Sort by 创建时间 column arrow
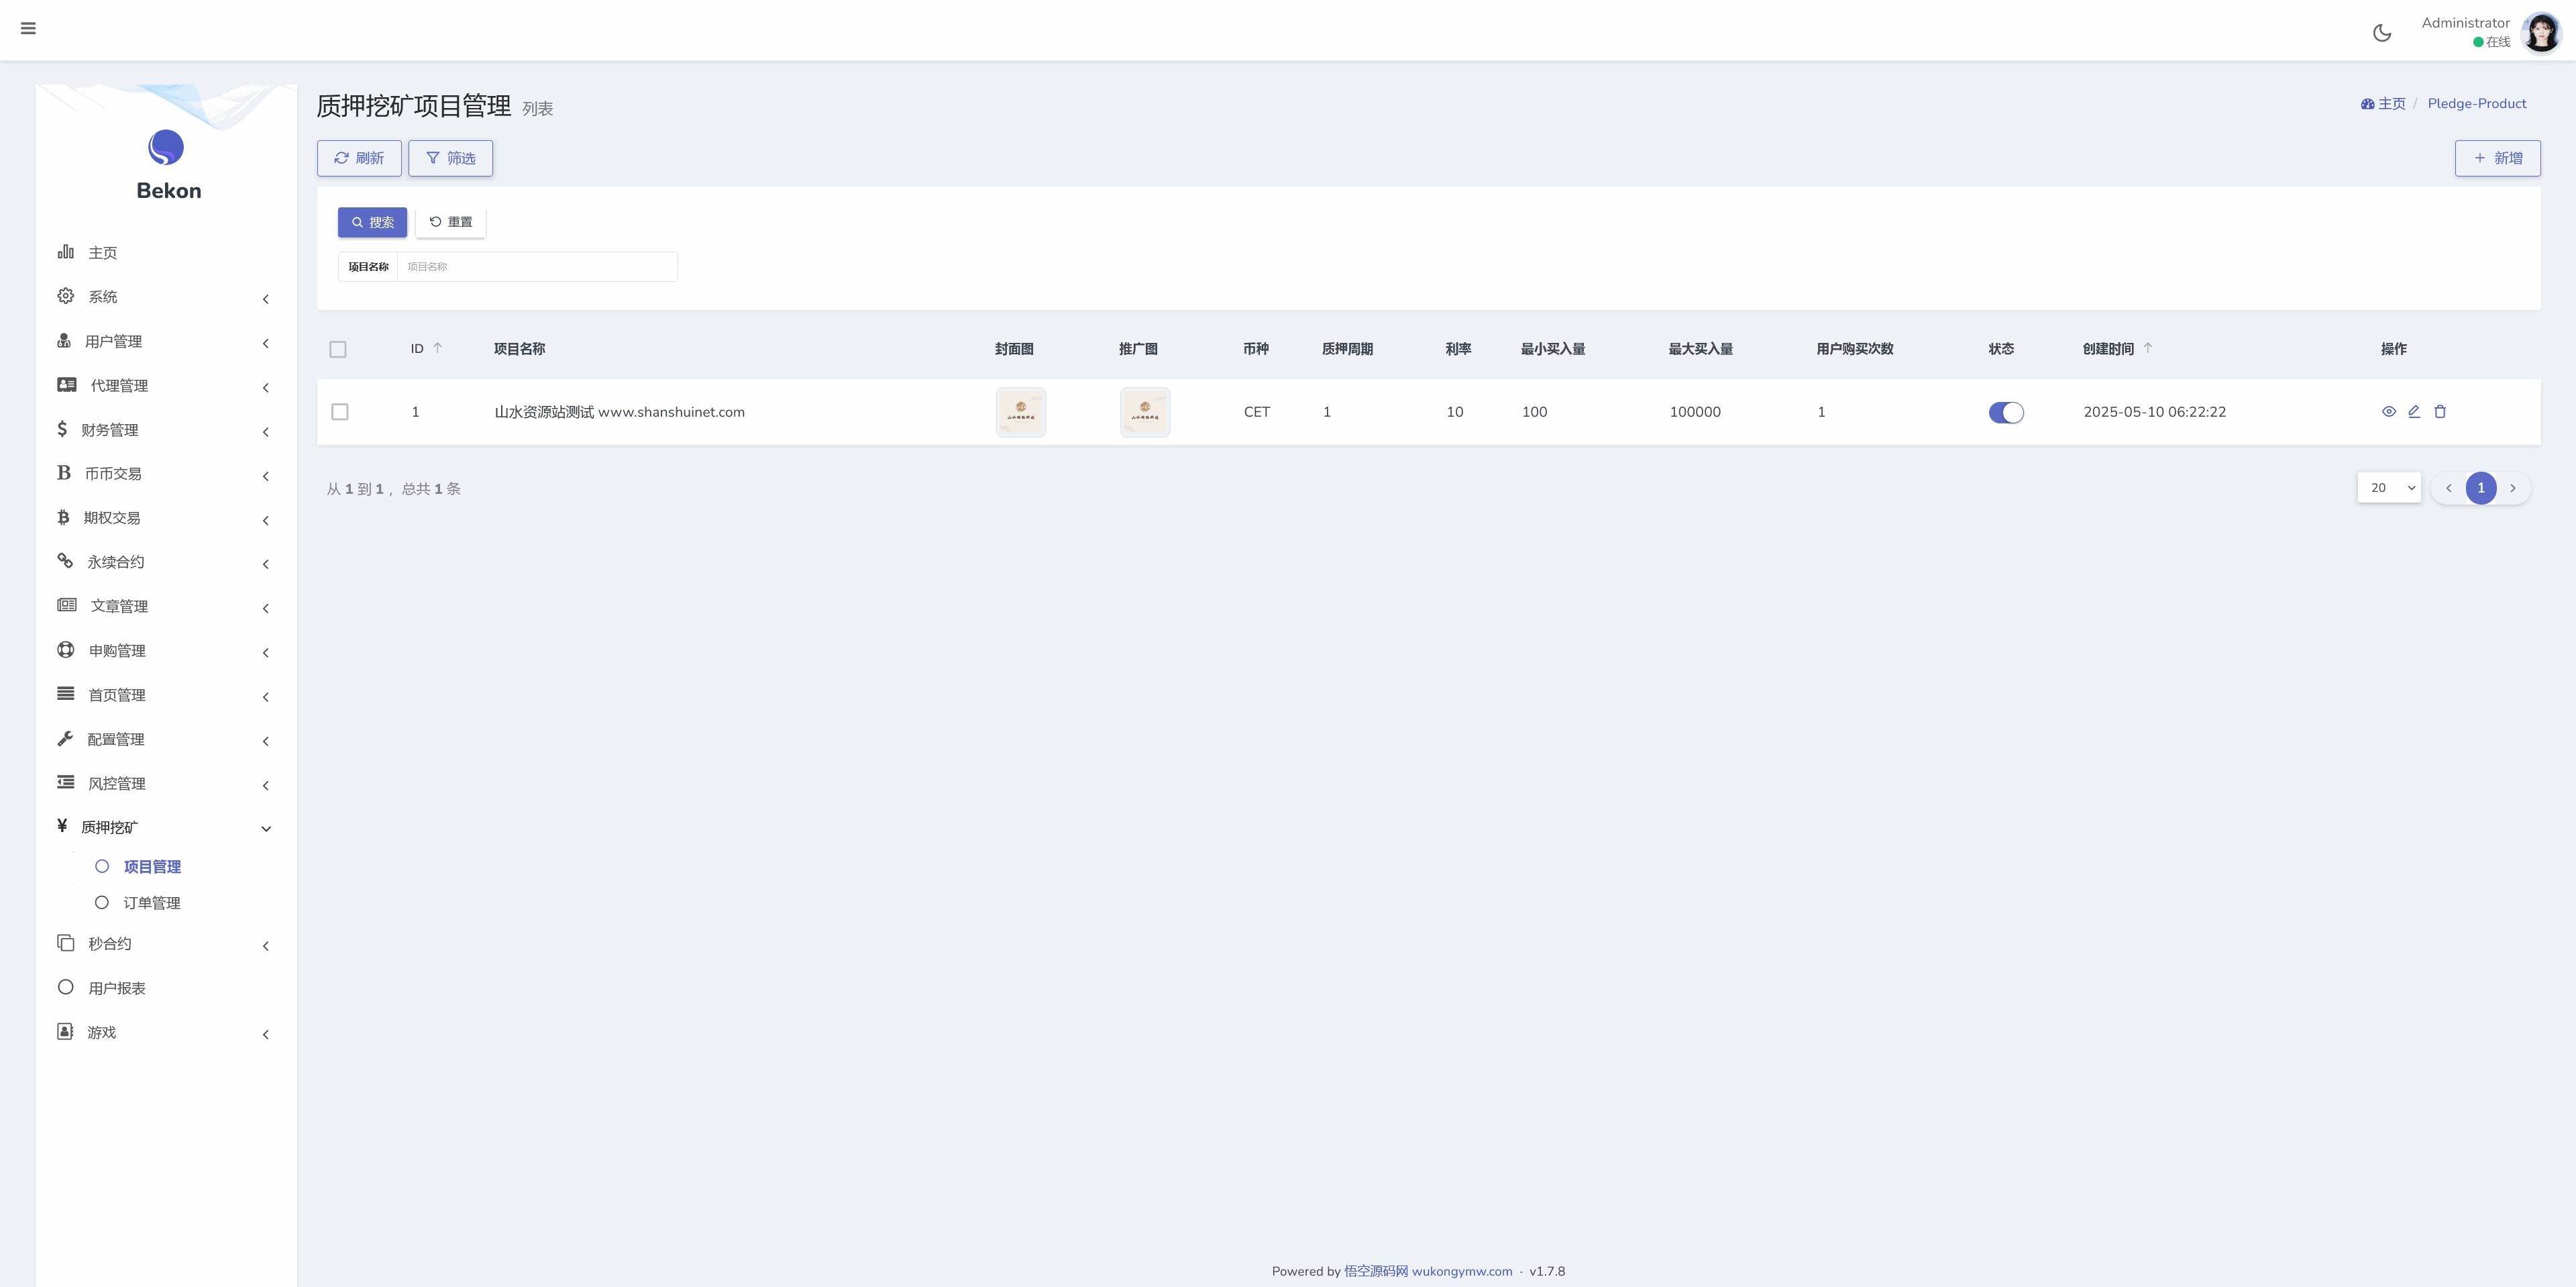 (2148, 348)
